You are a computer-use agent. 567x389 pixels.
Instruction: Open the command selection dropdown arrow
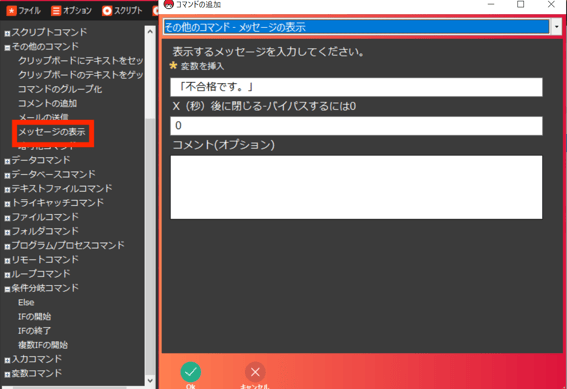(556, 27)
